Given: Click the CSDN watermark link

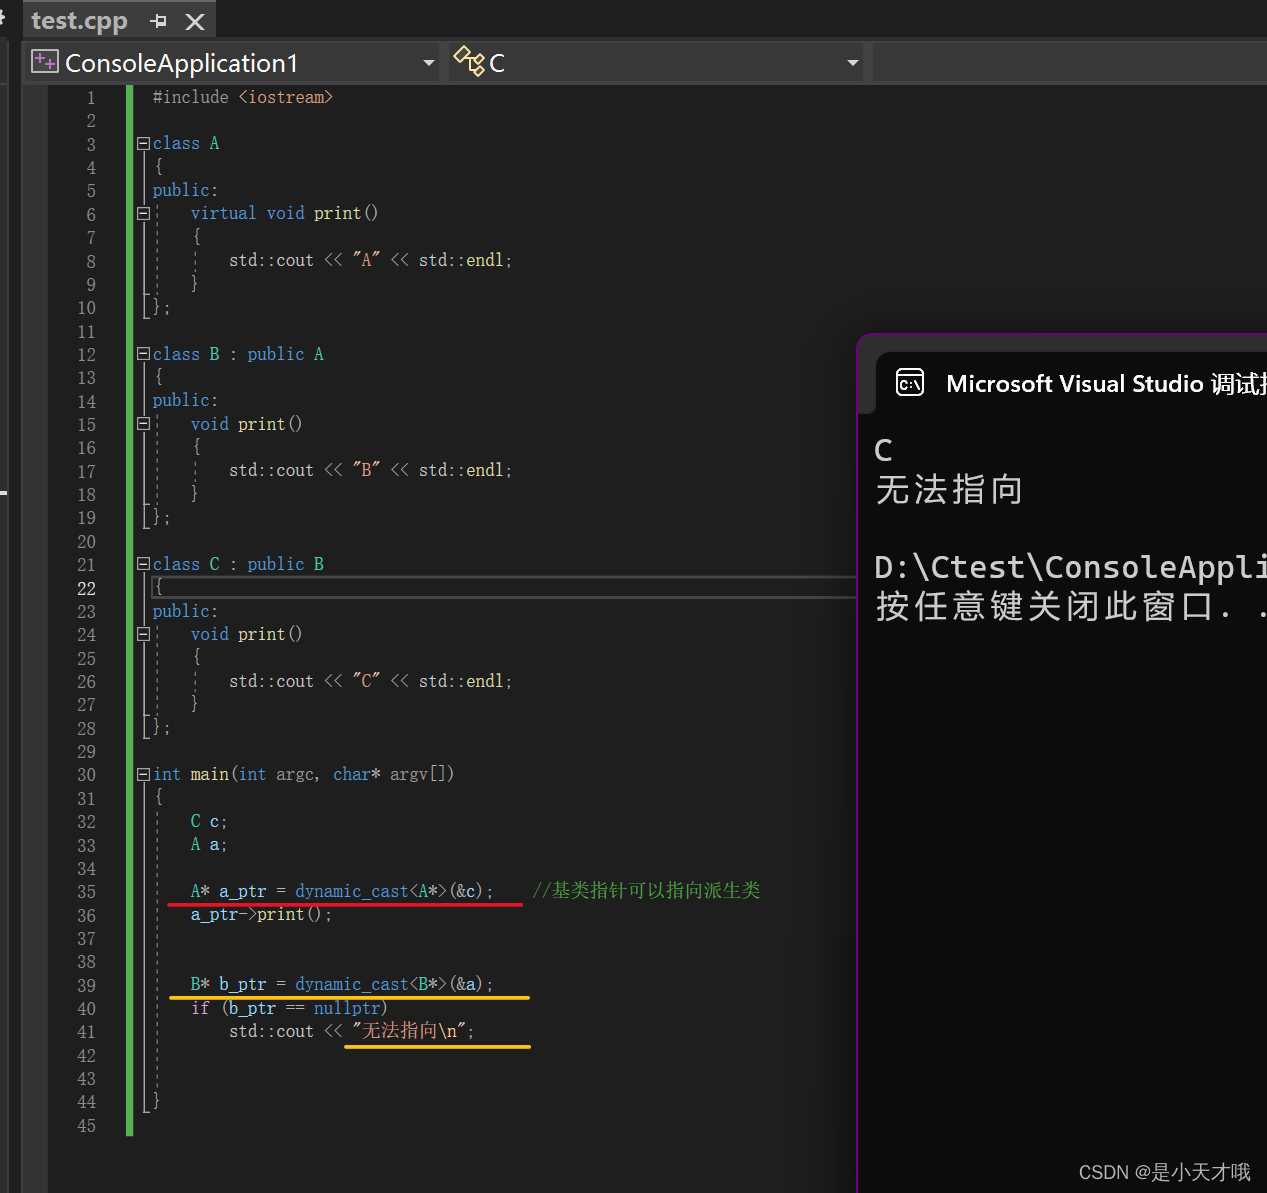Looking at the screenshot, I should 1163,1172.
